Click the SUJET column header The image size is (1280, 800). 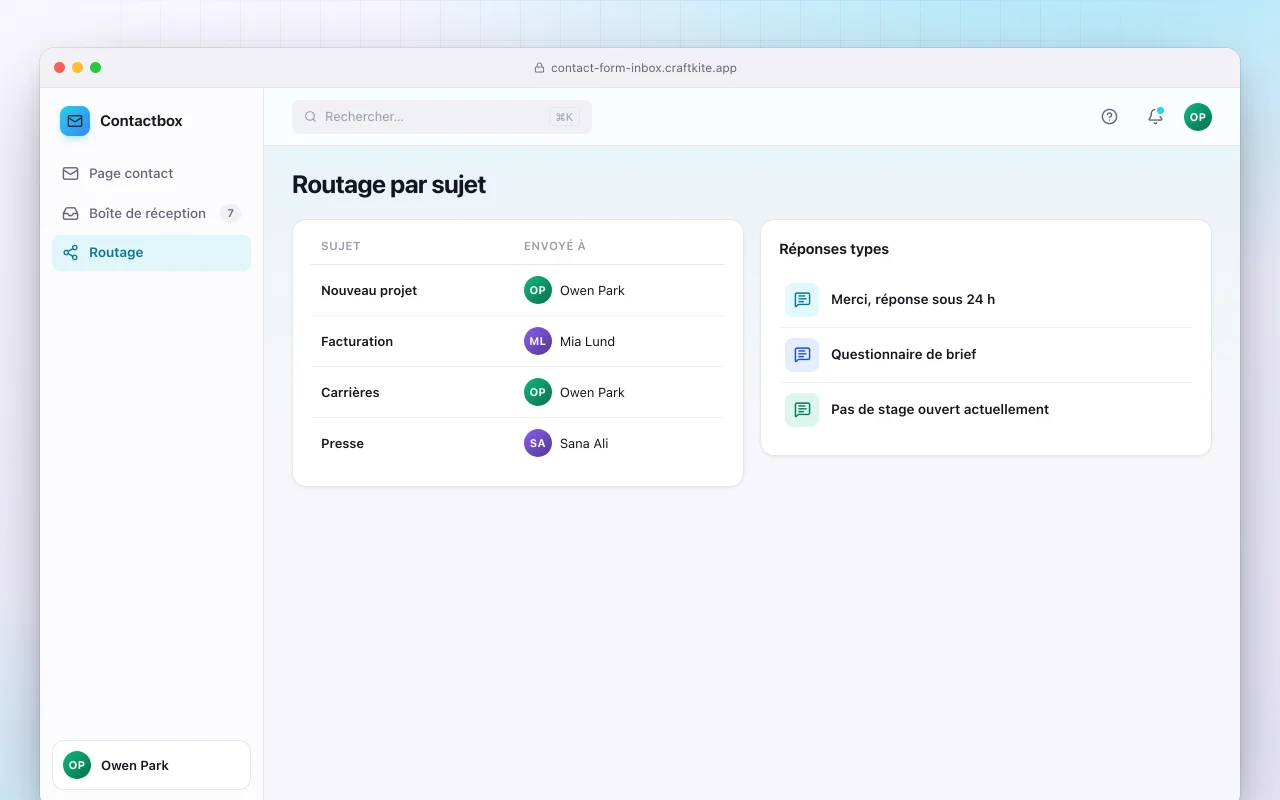click(x=341, y=246)
